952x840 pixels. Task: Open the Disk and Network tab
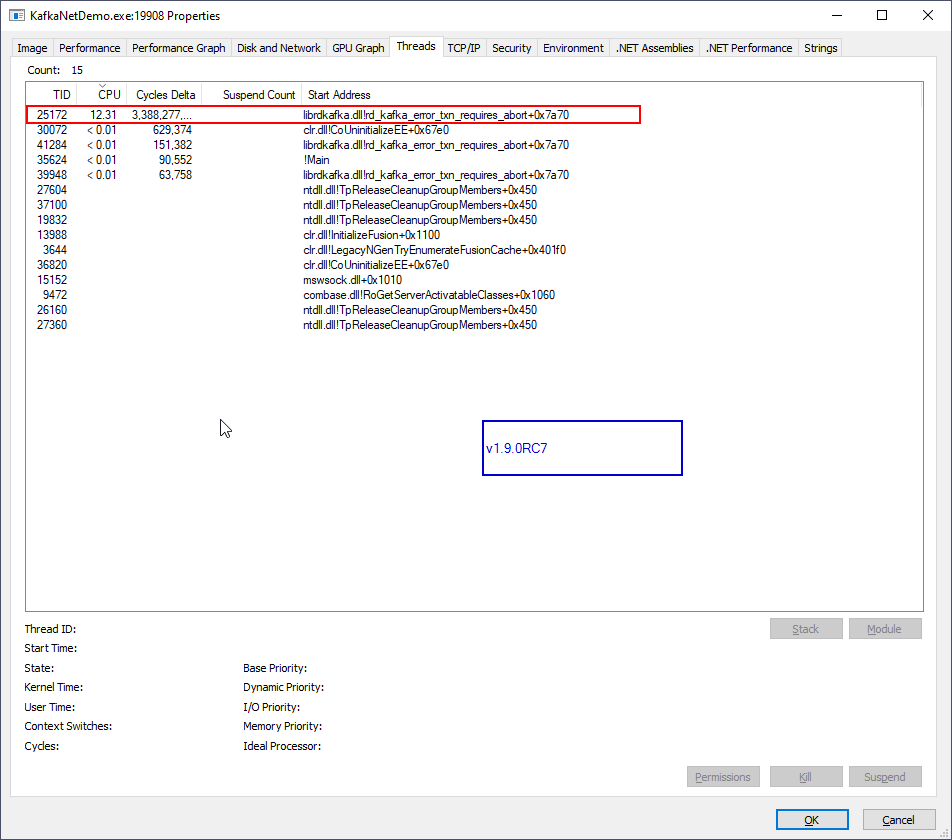pos(278,47)
